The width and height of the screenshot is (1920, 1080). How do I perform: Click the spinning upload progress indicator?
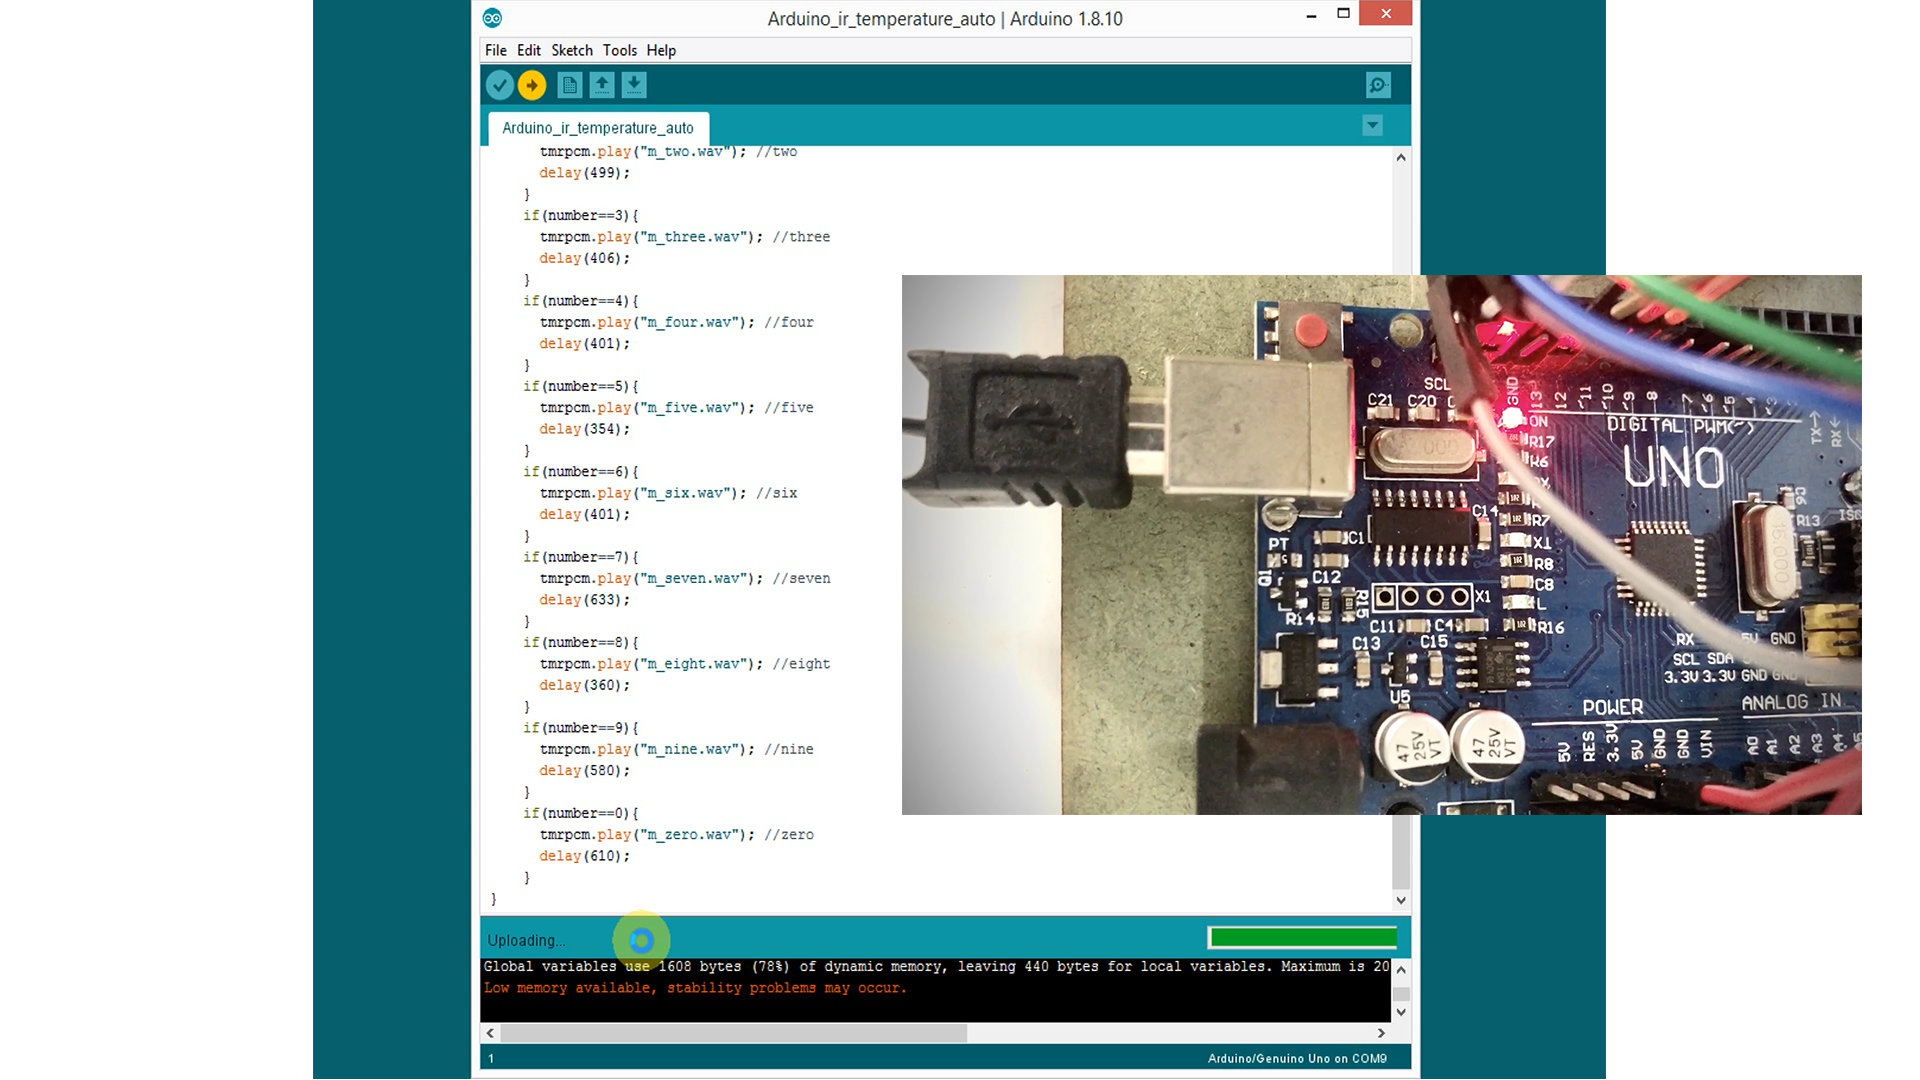pyautogui.click(x=640, y=939)
